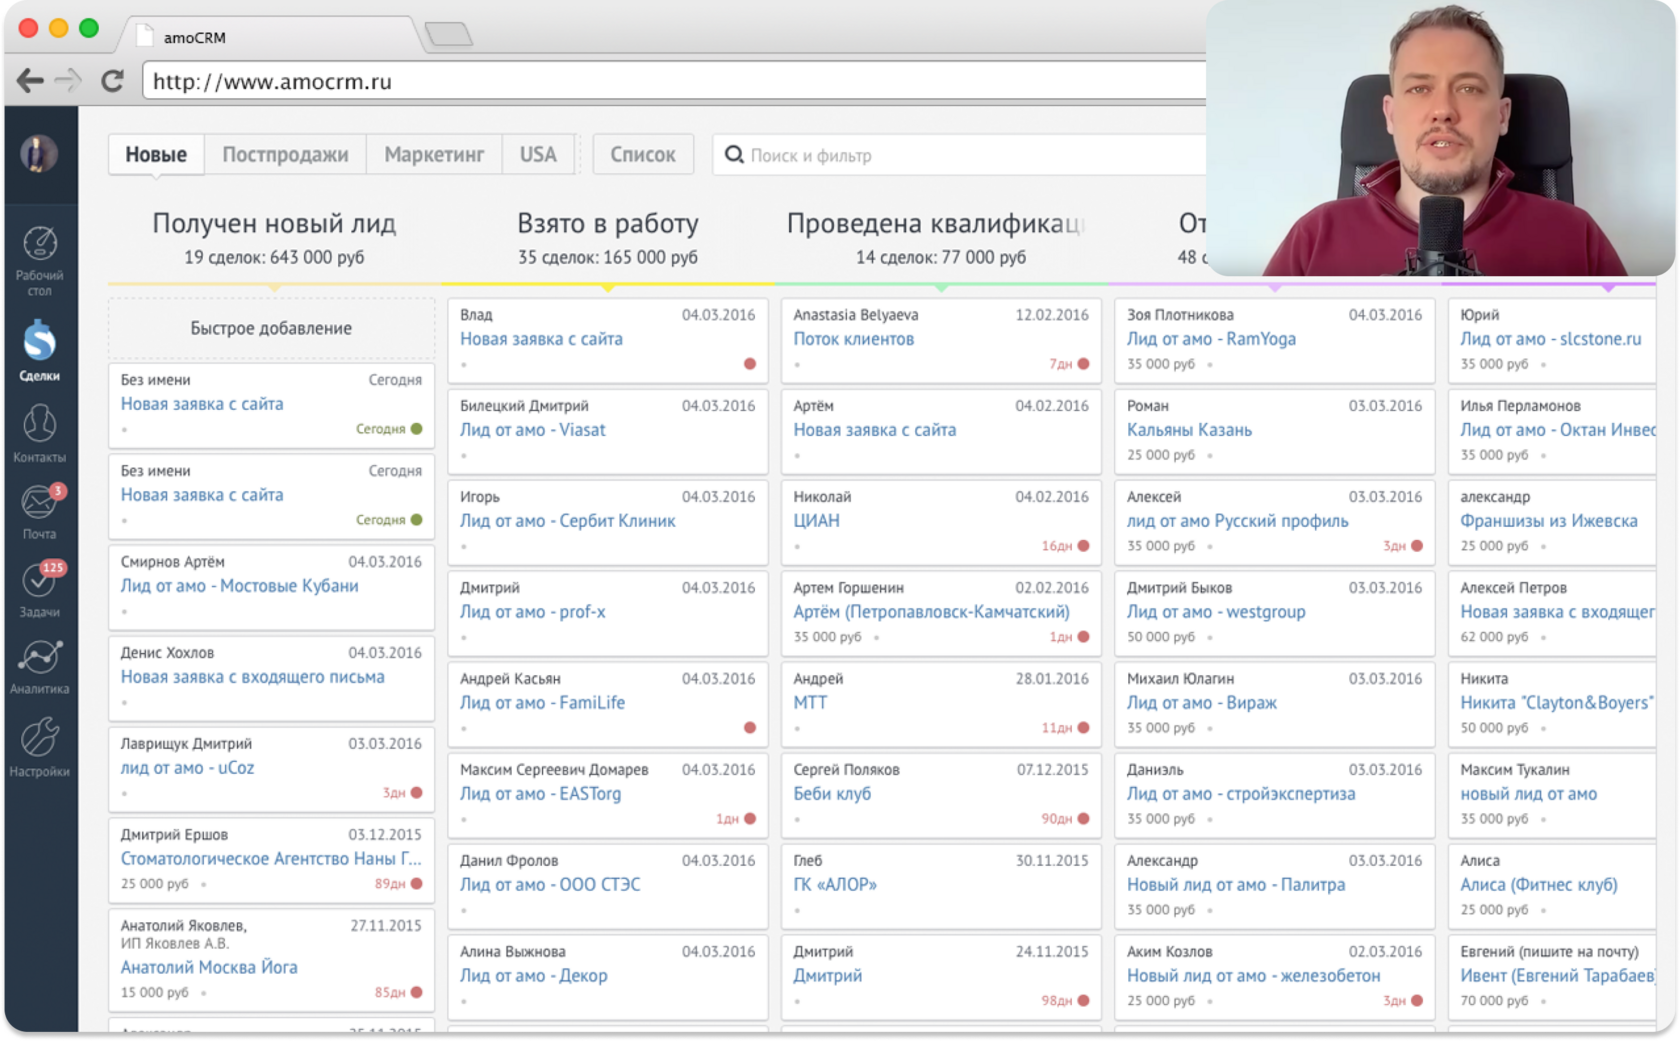Reload the page in browser
The width and height of the screenshot is (1680, 1041).
point(112,81)
